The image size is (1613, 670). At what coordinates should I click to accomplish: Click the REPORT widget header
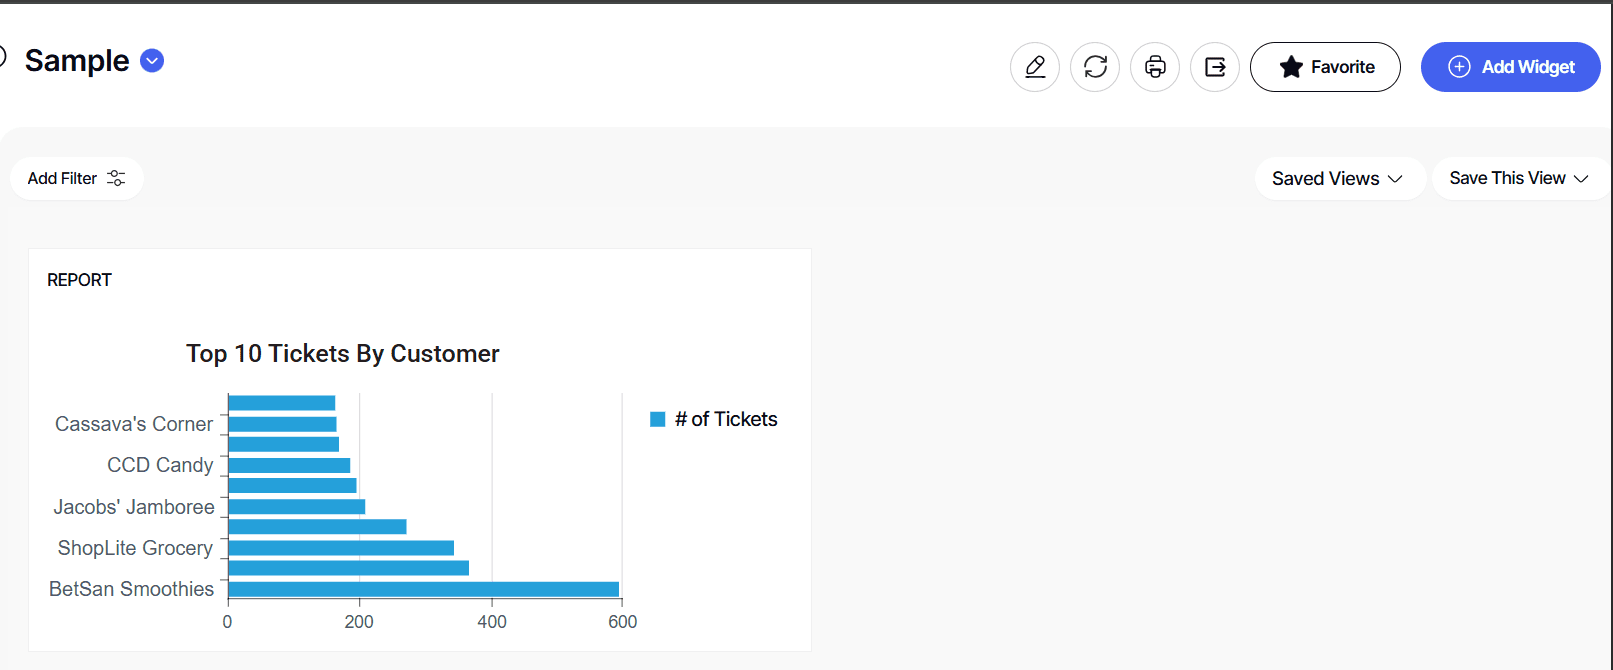point(79,280)
